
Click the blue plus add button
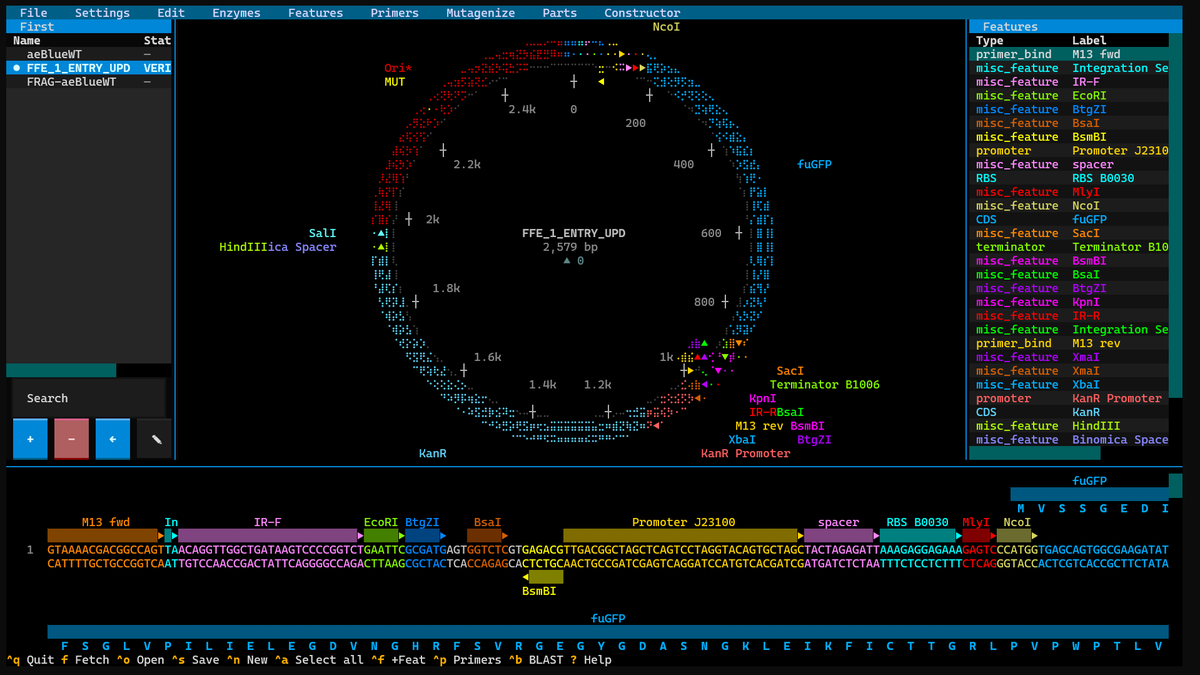click(30, 439)
